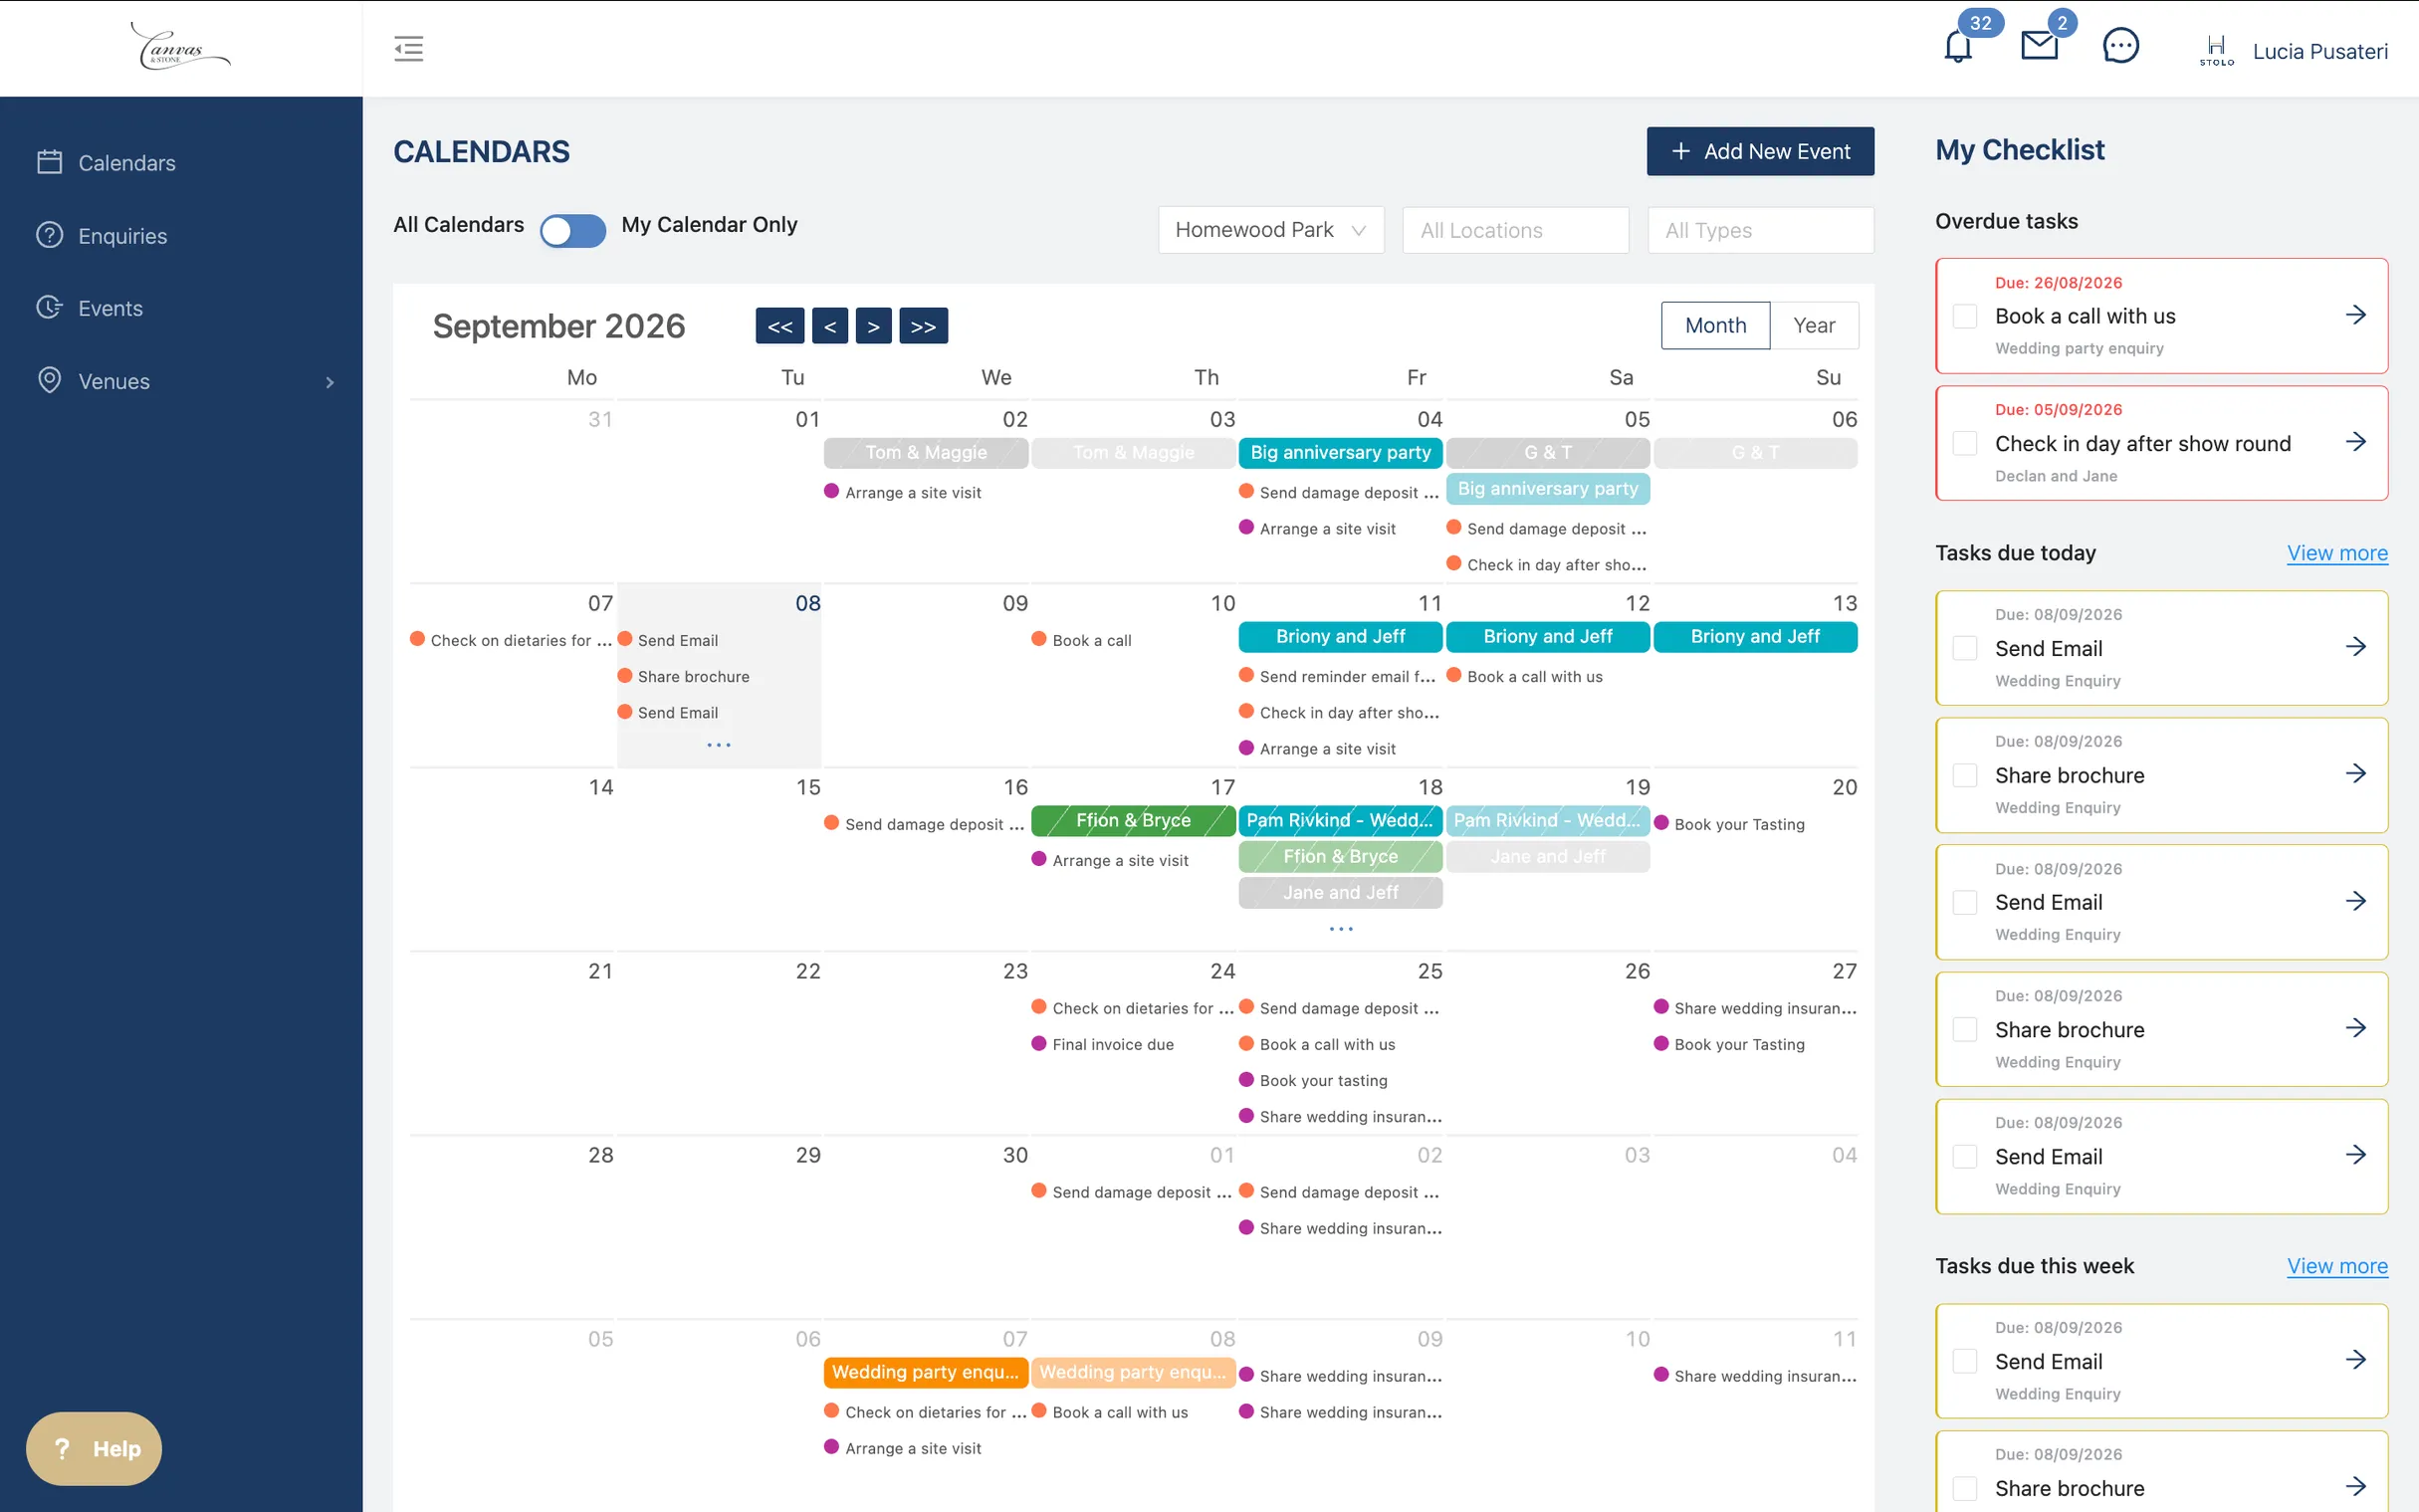The width and height of the screenshot is (2419, 1512).
Task: Click the Add New Event button
Action: click(1760, 151)
